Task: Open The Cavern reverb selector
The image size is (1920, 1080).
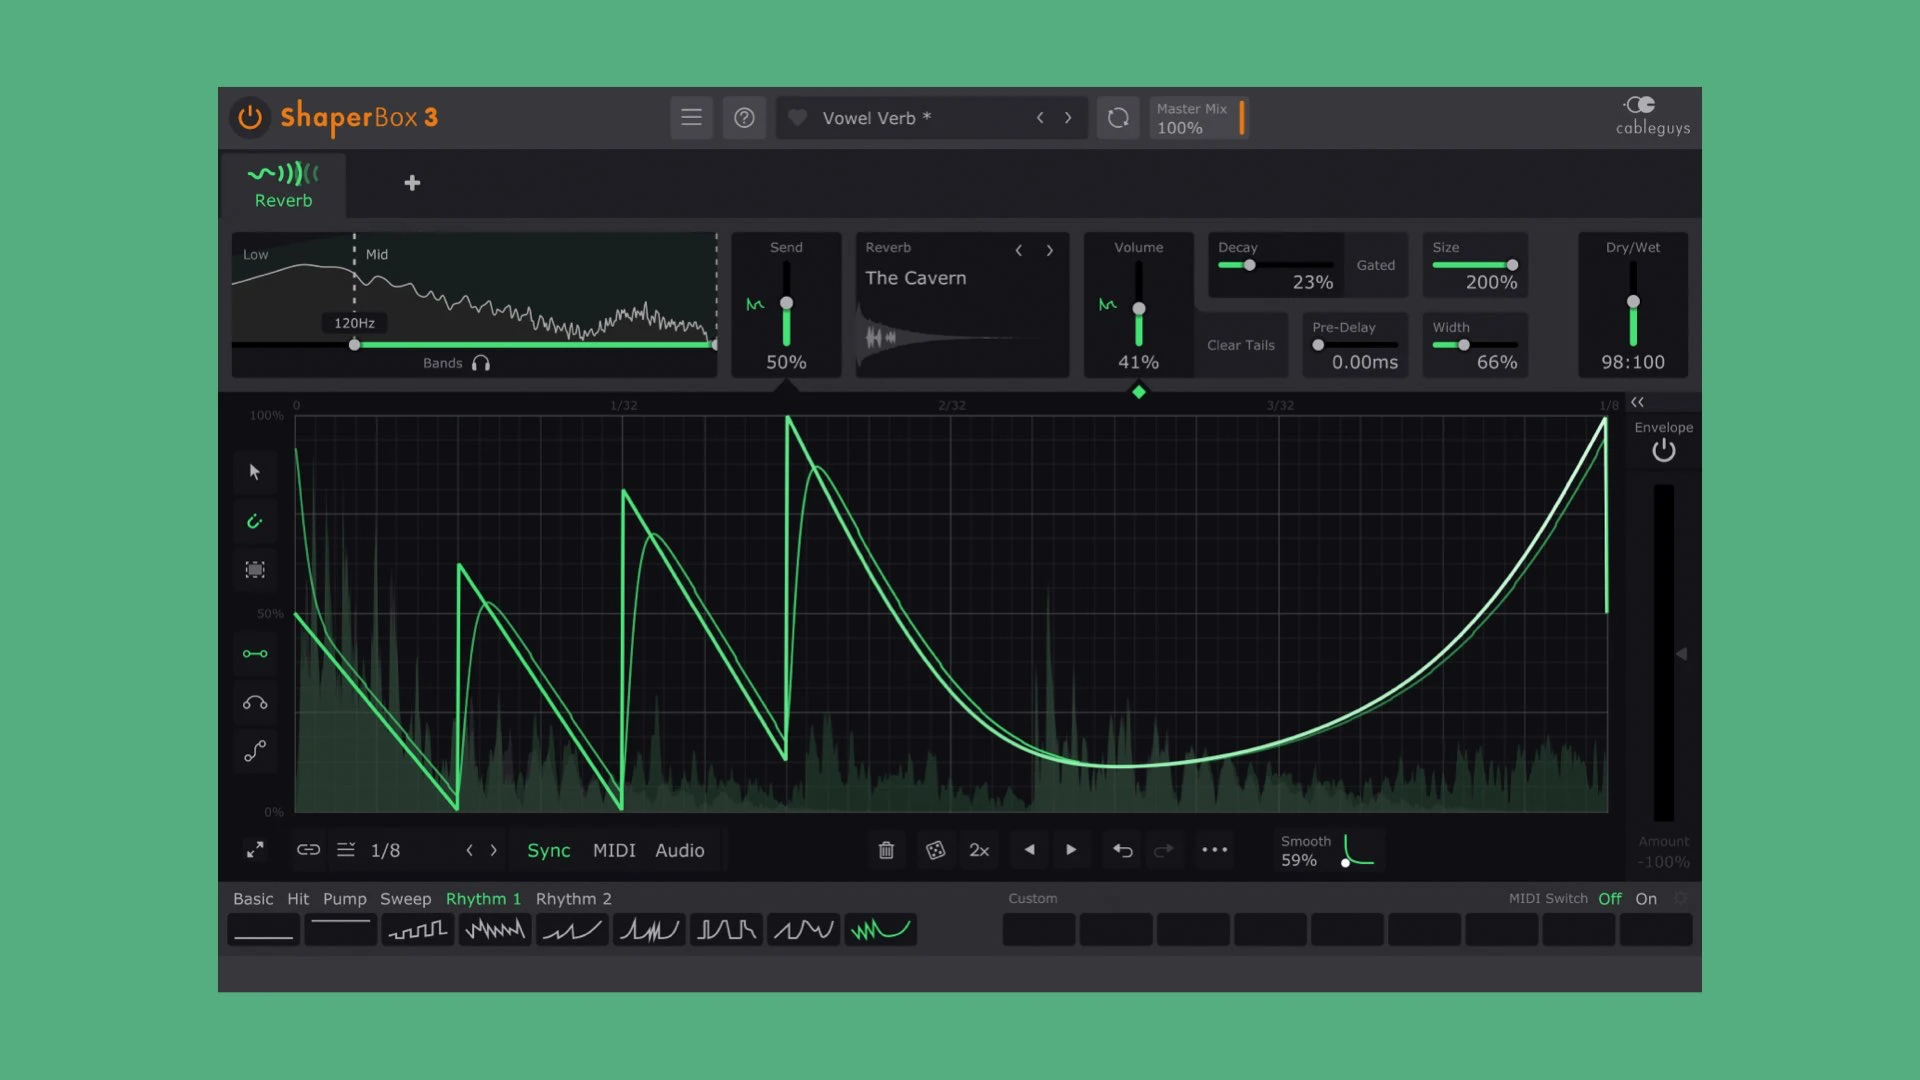Action: pyautogui.click(x=916, y=278)
